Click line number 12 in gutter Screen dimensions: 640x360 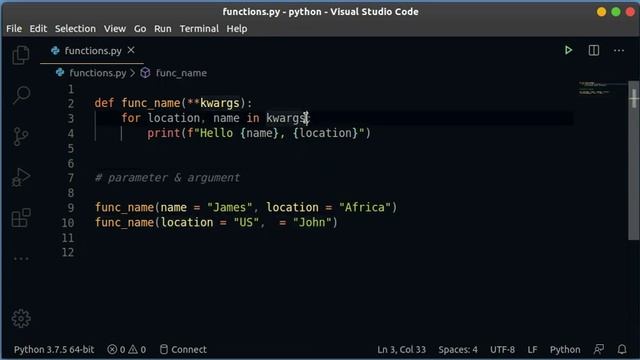click(x=68, y=252)
